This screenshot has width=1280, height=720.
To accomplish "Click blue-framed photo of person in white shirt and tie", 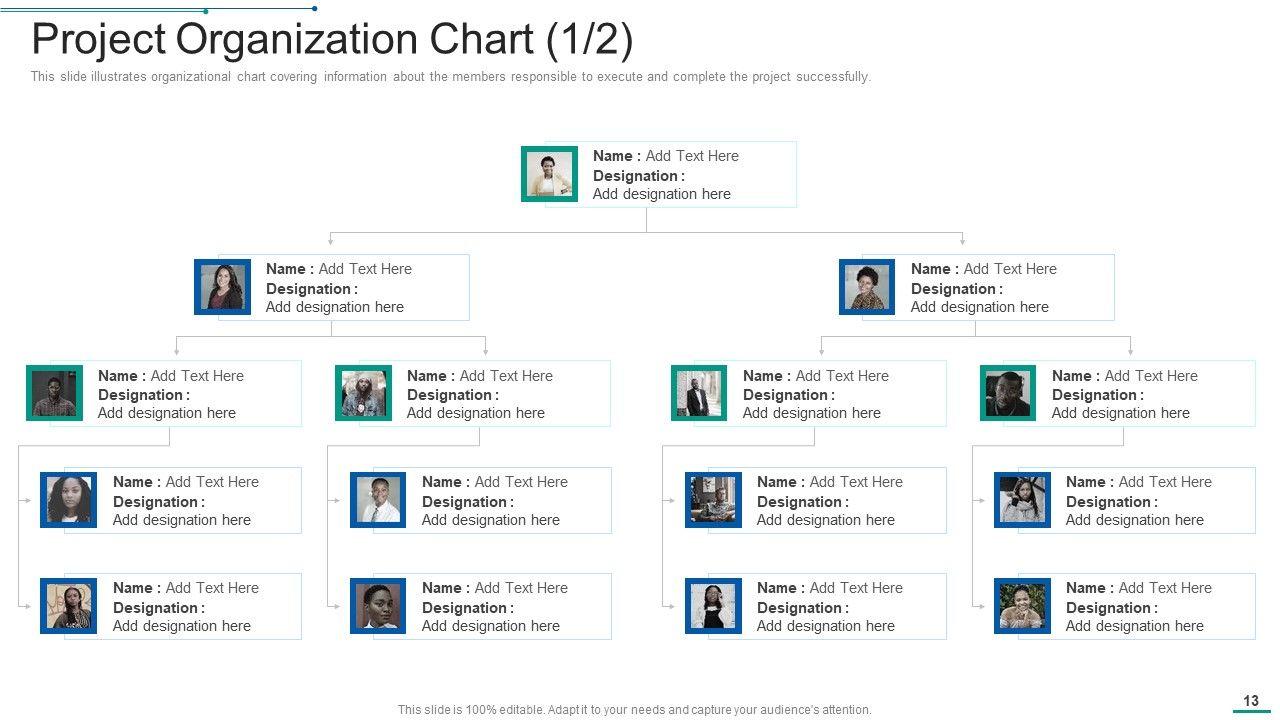I will point(378,500).
